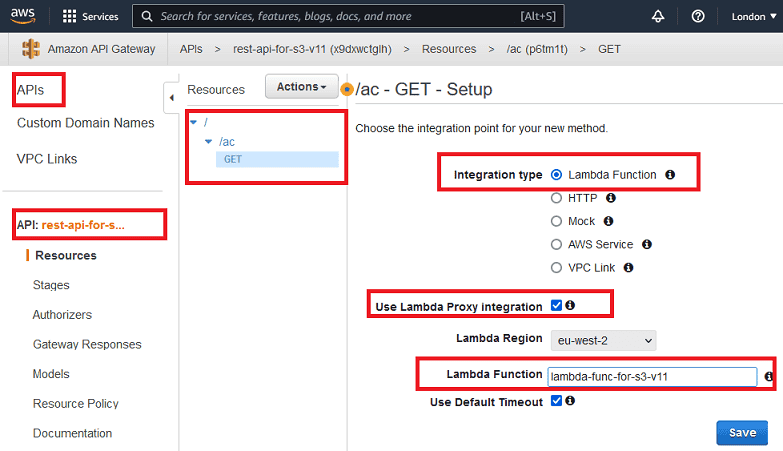
Task: Open Authorizers in the sidebar
Action: click(x=62, y=315)
